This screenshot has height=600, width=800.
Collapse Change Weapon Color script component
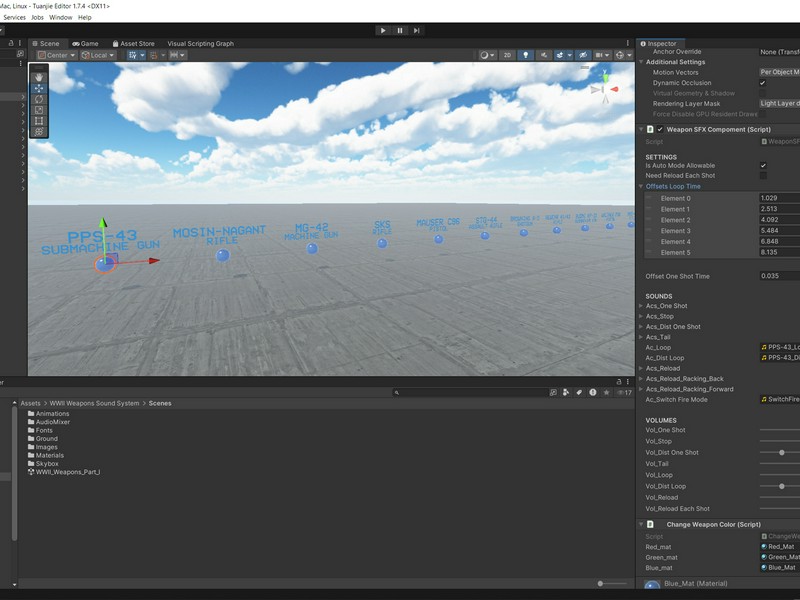point(641,524)
